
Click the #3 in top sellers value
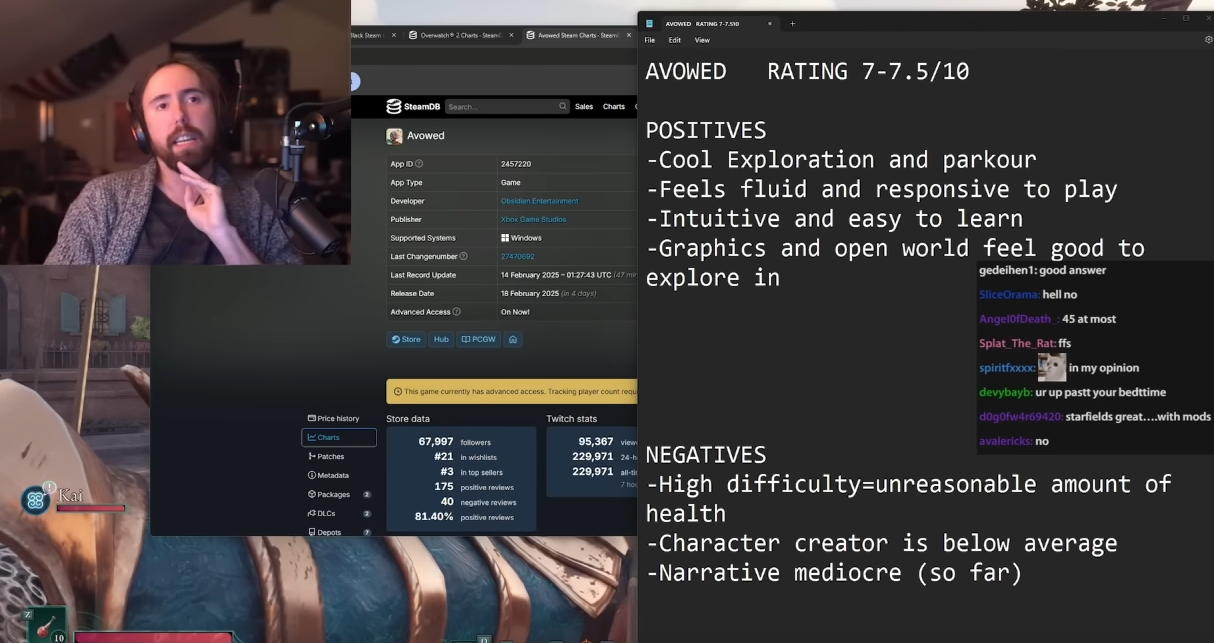[447, 471]
